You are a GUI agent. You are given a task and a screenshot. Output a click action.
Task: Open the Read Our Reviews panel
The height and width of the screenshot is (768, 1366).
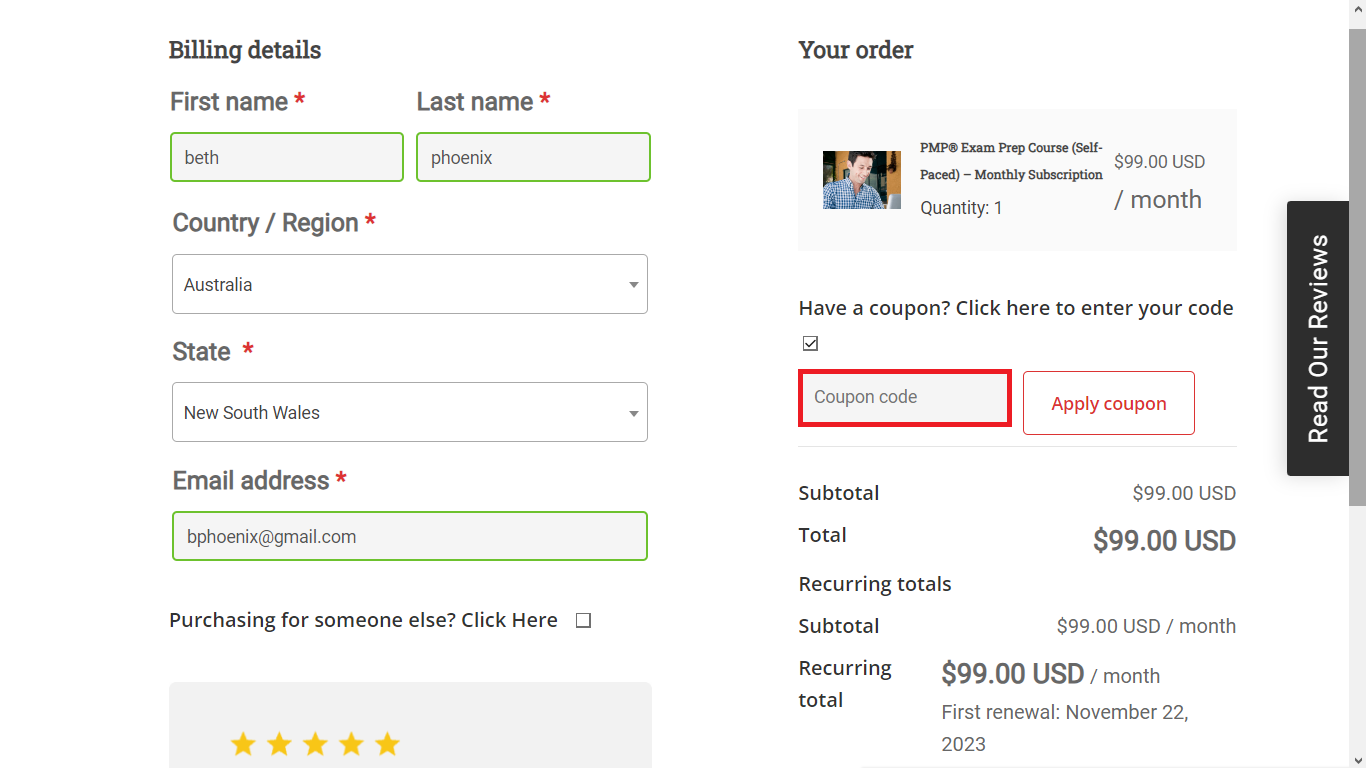tap(1318, 337)
